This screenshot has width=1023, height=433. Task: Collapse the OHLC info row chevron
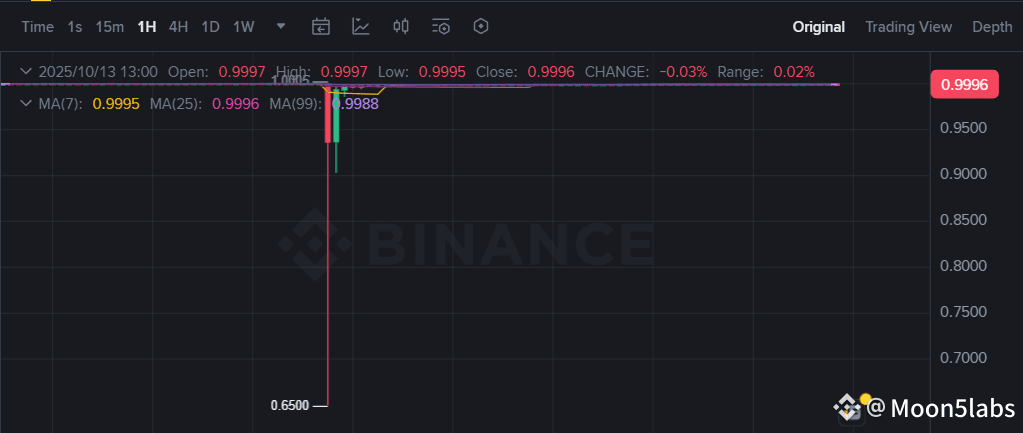26,71
